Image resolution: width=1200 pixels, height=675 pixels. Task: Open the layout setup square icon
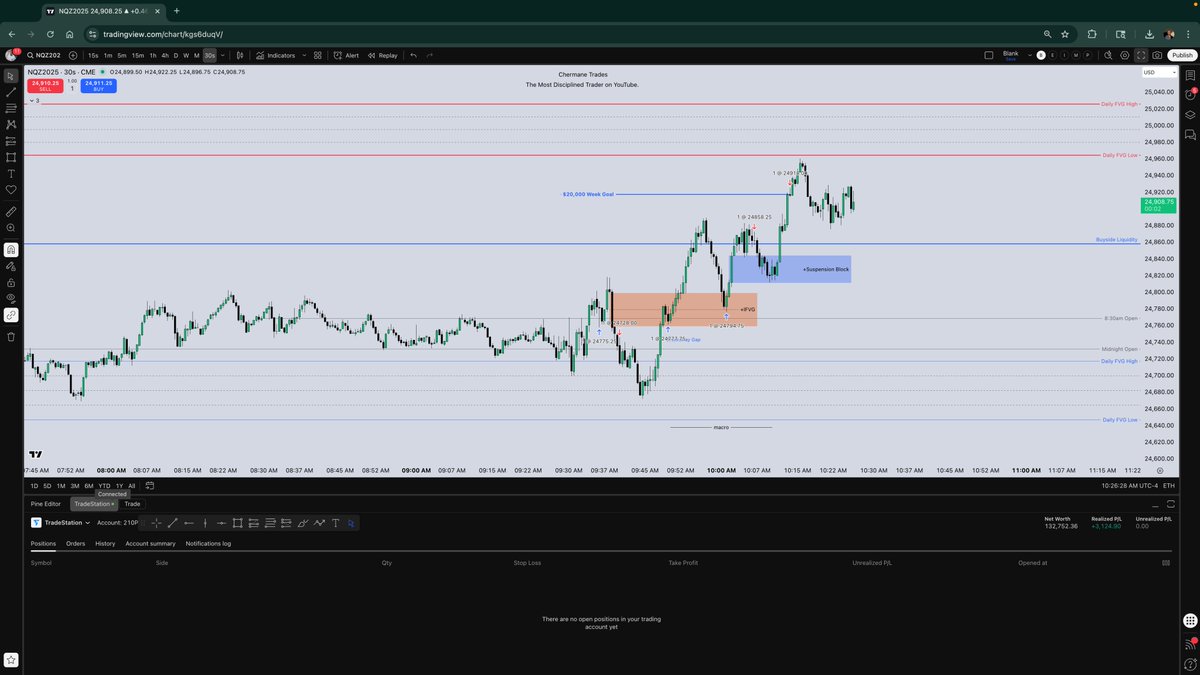[989, 55]
